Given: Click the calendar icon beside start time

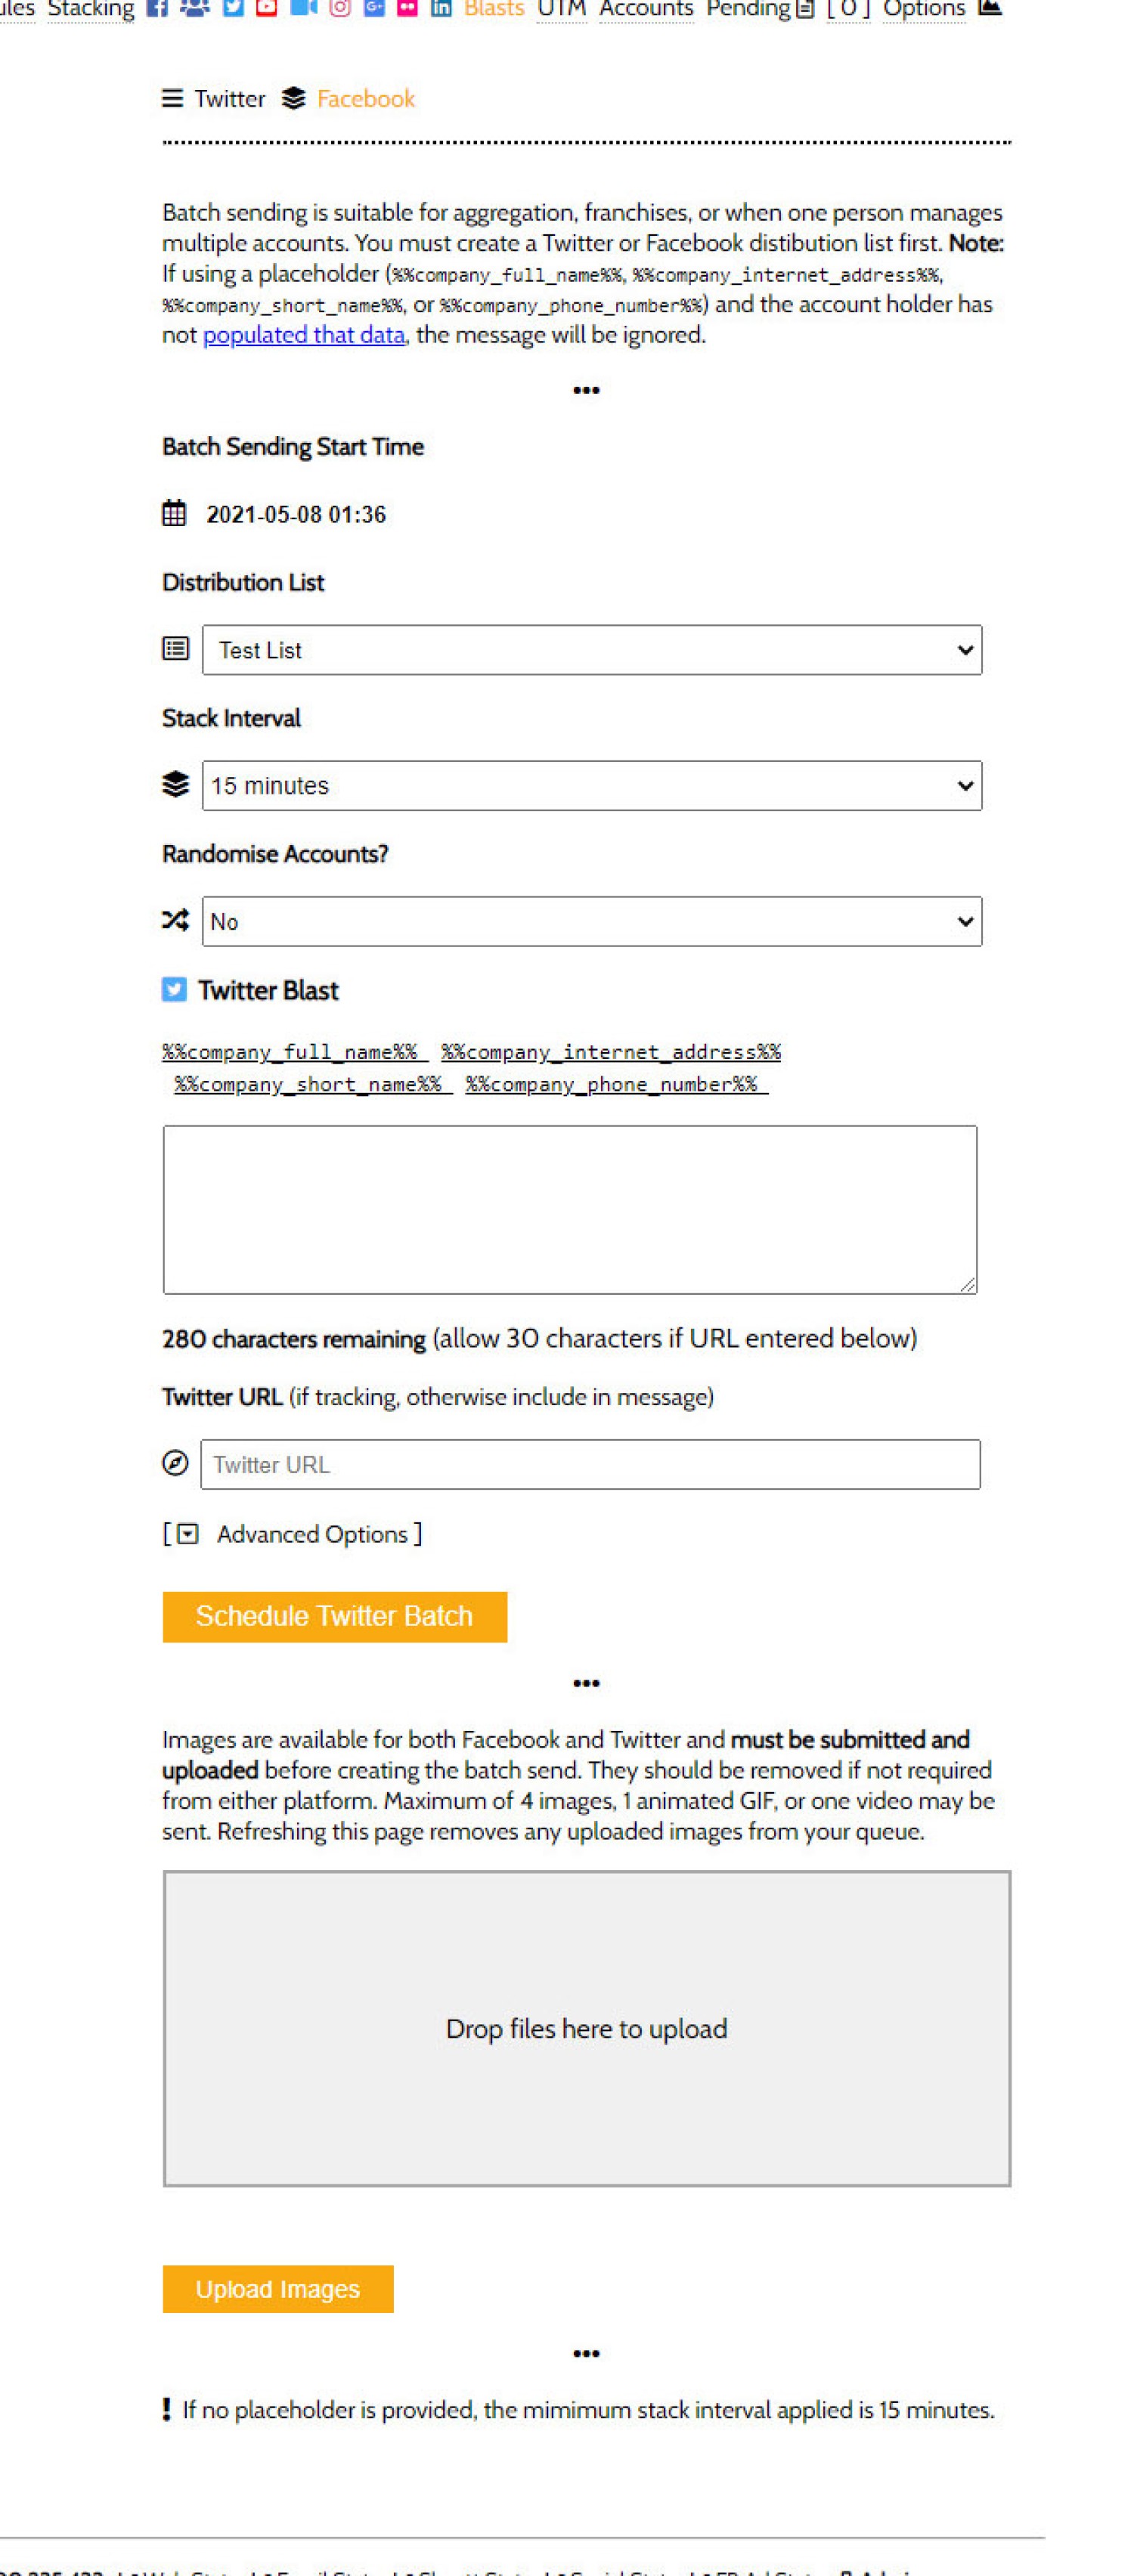Looking at the screenshot, I should click(174, 514).
